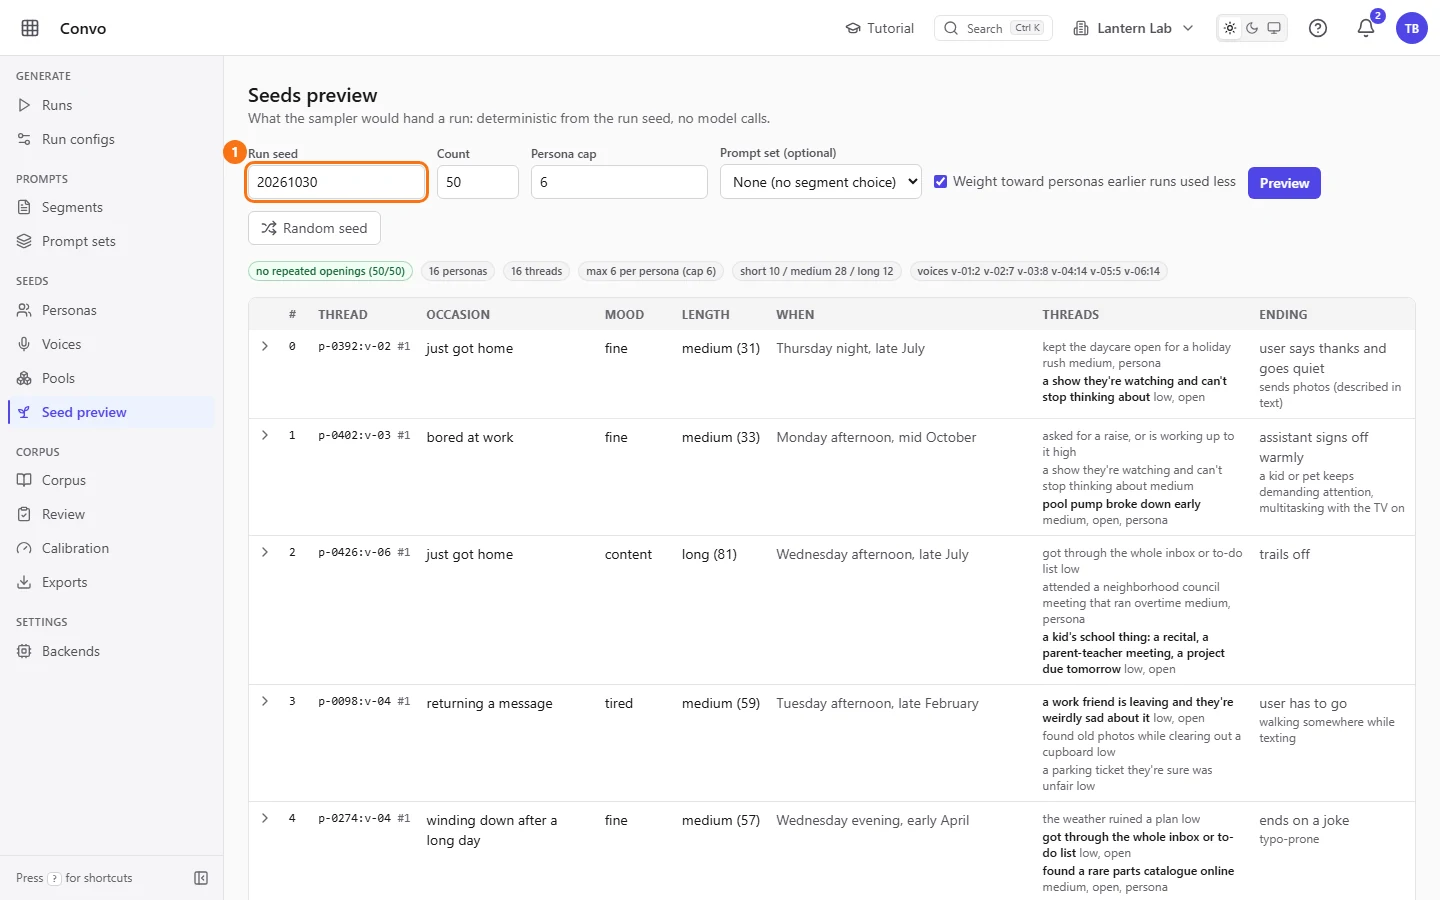Open Run configs in the sidebar

(x=111, y=139)
